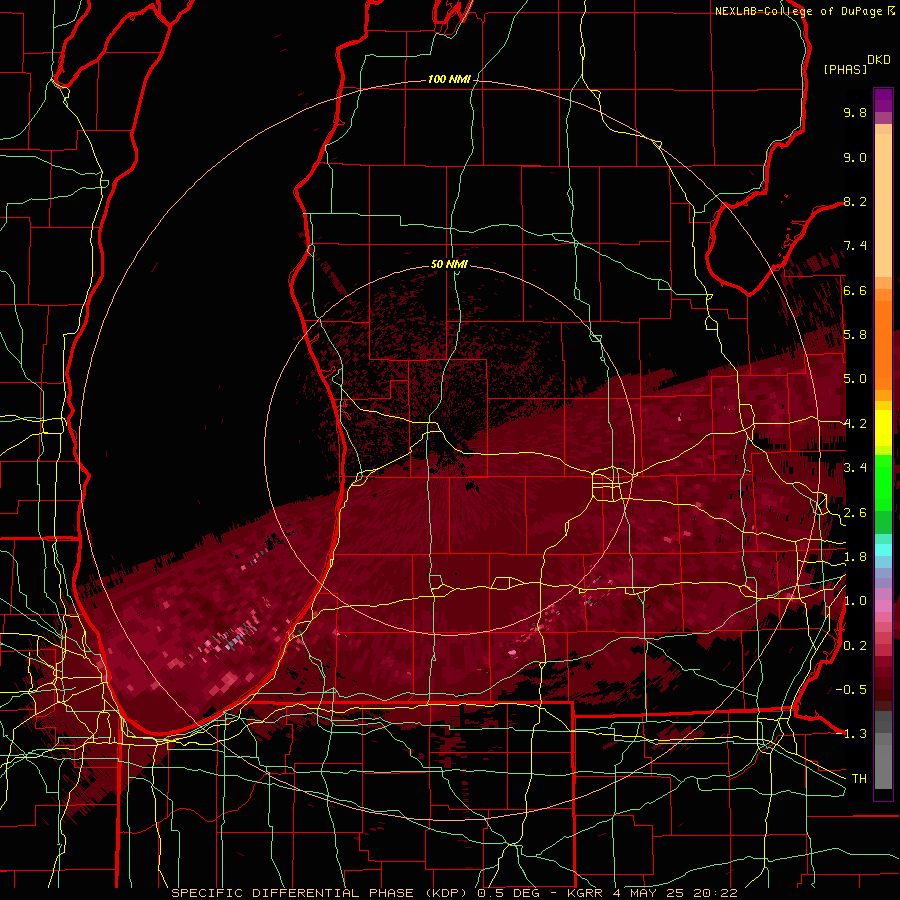Click the 100 NMI range ring label
Viewport: 900px width, 900px height.
click(449, 79)
